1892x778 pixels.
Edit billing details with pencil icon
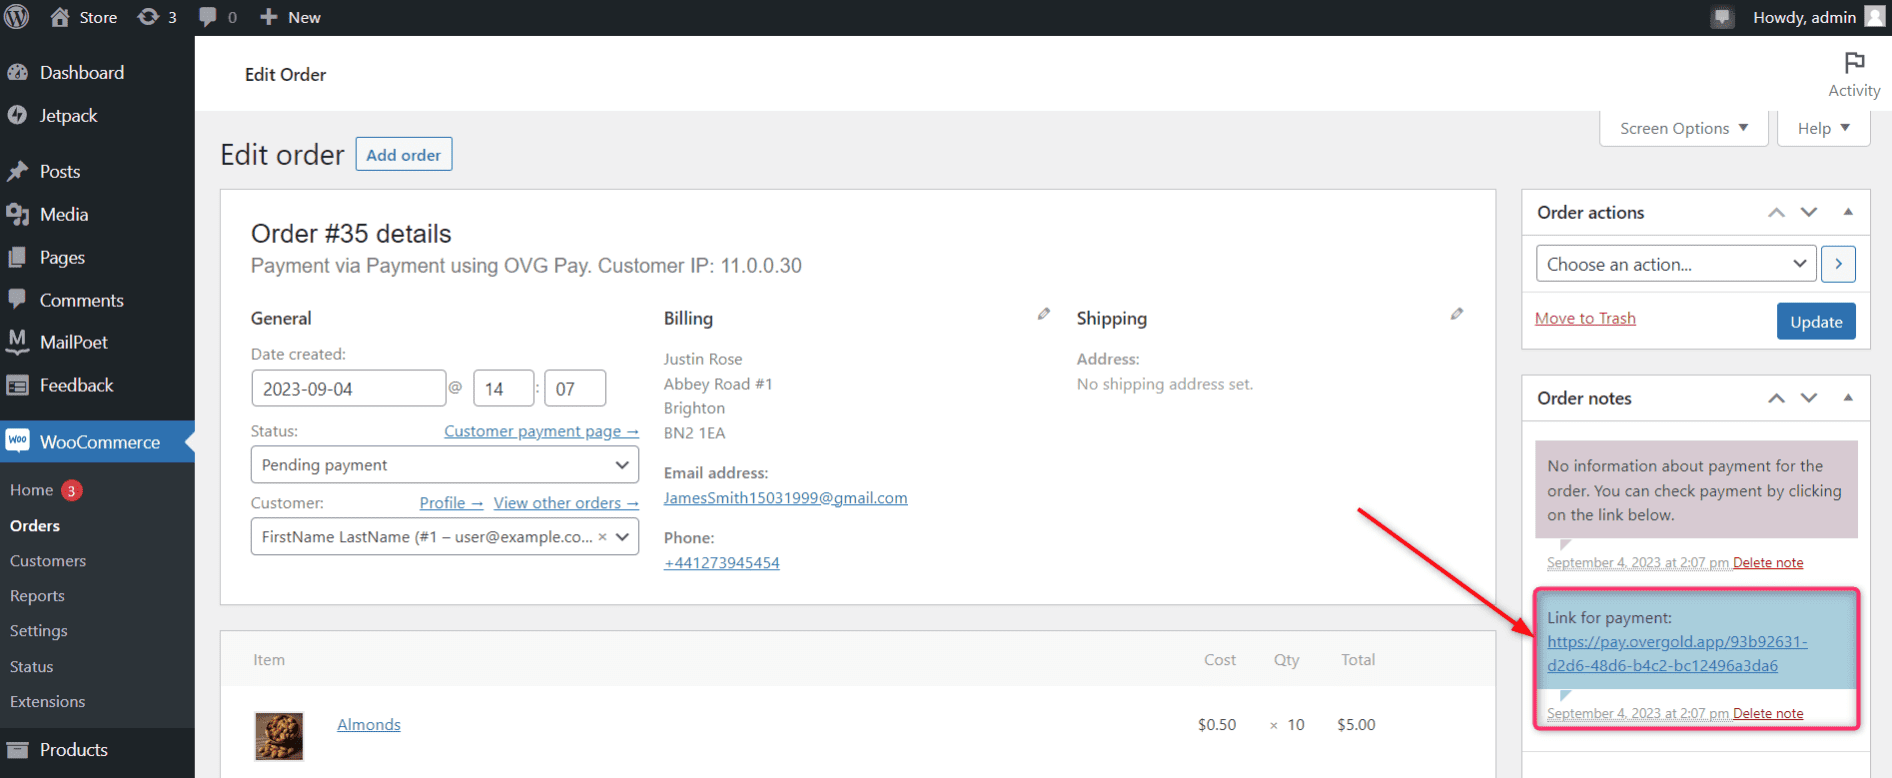(1044, 314)
